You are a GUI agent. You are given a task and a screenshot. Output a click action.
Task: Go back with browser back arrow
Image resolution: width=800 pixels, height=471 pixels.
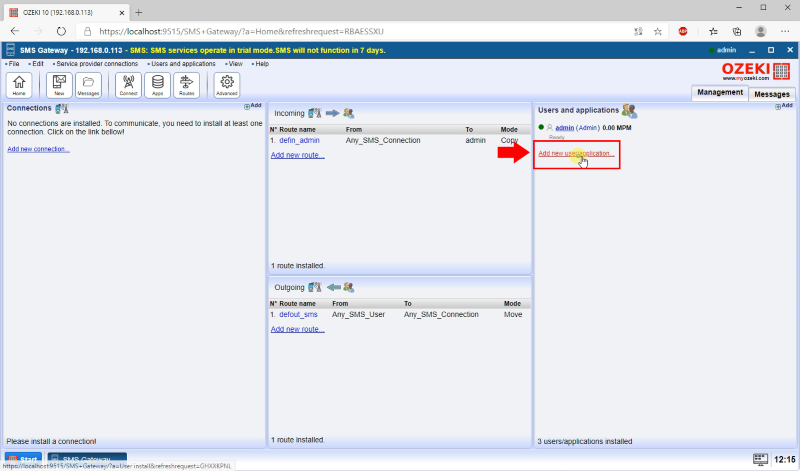[15, 32]
